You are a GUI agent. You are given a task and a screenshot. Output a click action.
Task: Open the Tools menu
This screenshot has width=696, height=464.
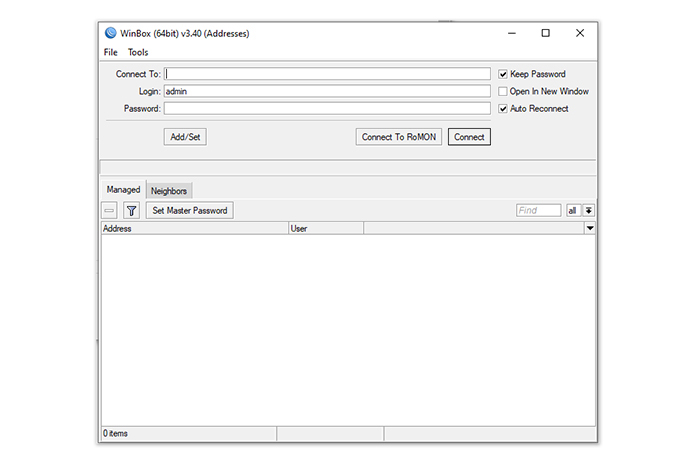(138, 52)
